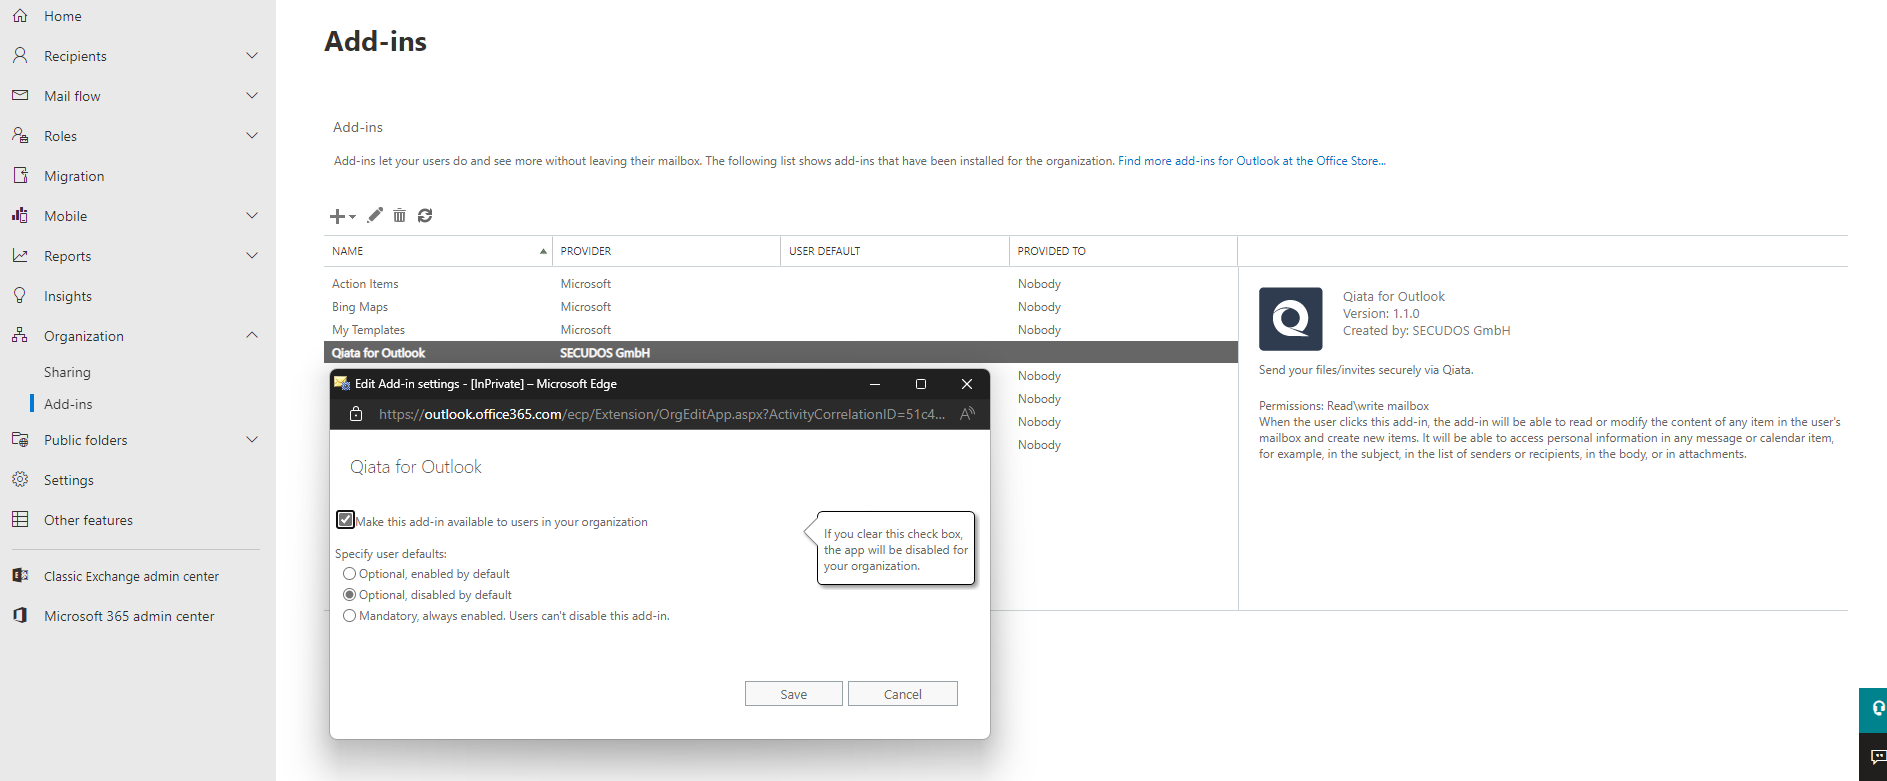Click the Classic Exchange admin center icon
1887x781 pixels.
pos(20,576)
